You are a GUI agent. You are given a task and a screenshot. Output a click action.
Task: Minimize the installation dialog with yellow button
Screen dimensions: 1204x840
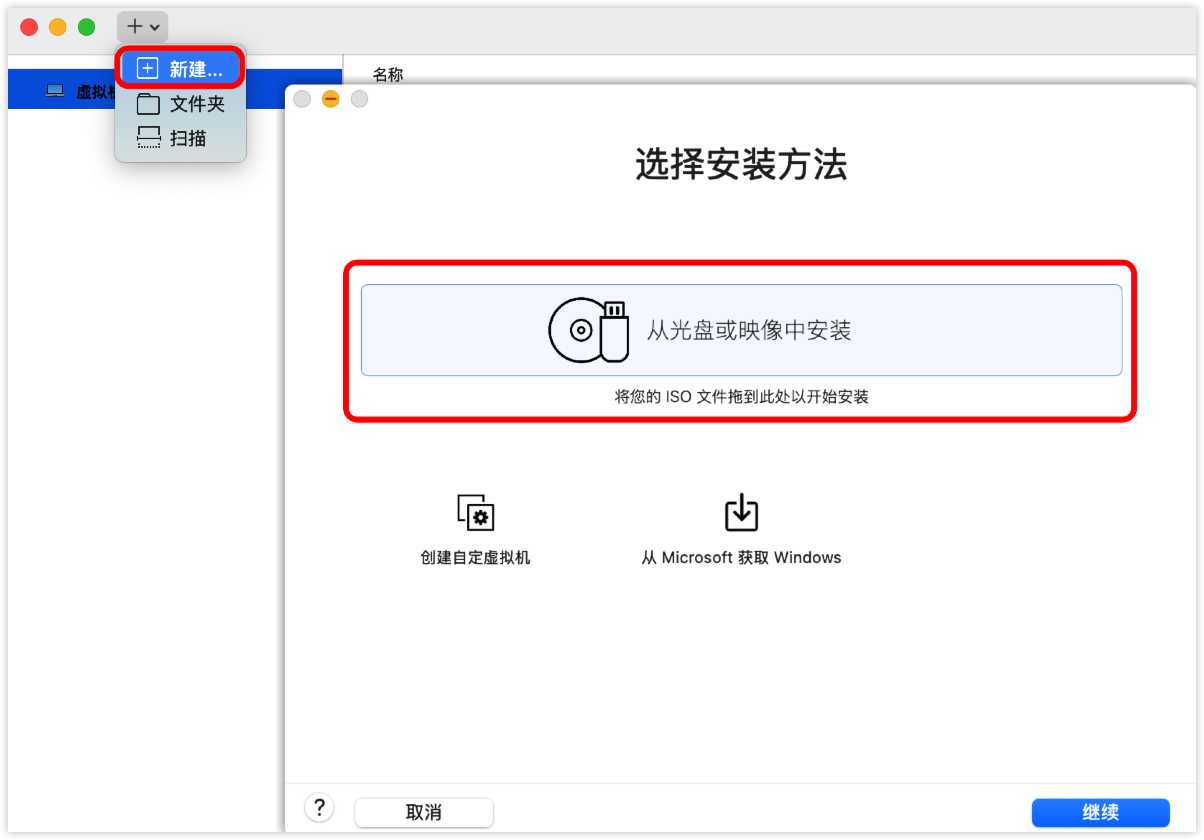[331, 99]
